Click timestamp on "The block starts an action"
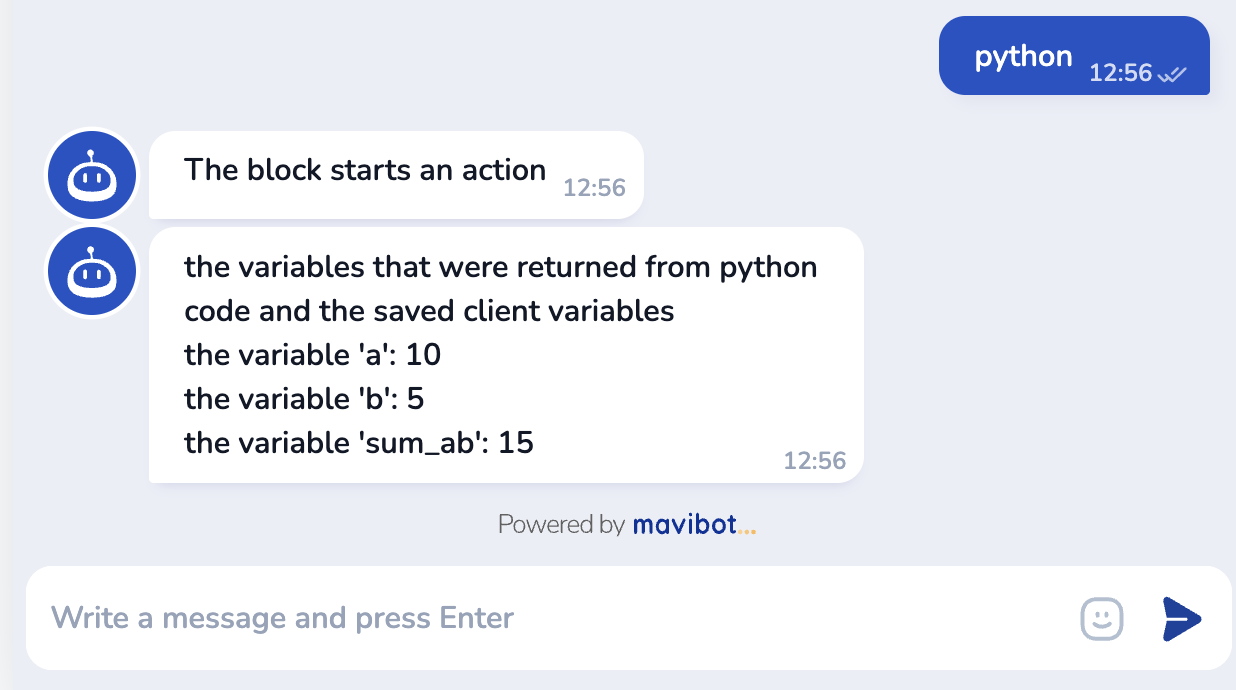 594,188
